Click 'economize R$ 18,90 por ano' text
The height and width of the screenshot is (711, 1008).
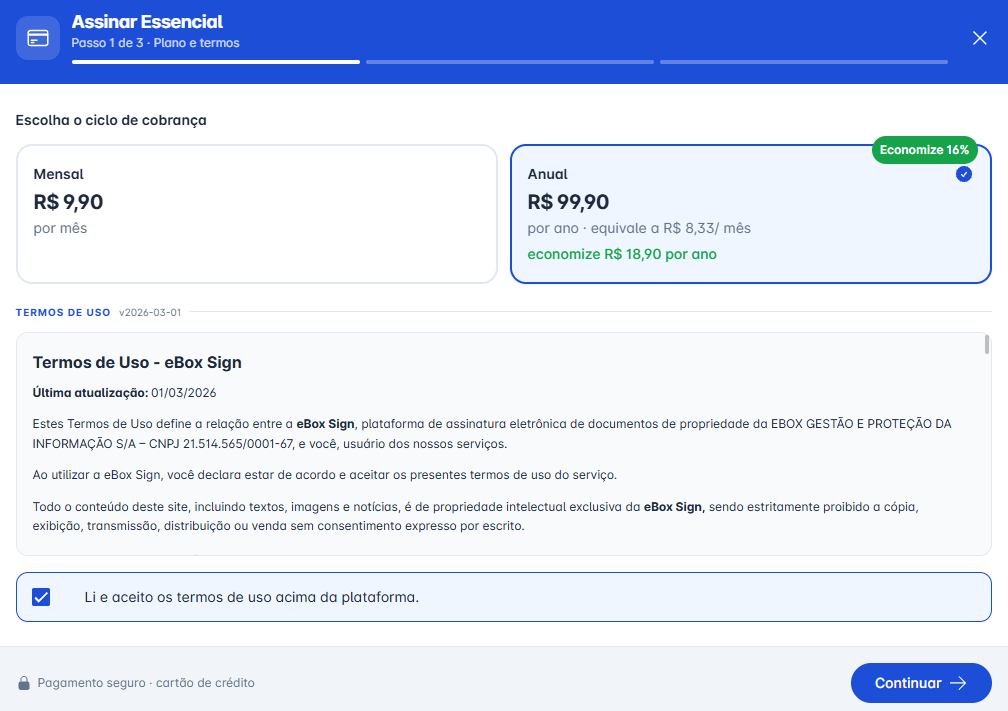(622, 255)
